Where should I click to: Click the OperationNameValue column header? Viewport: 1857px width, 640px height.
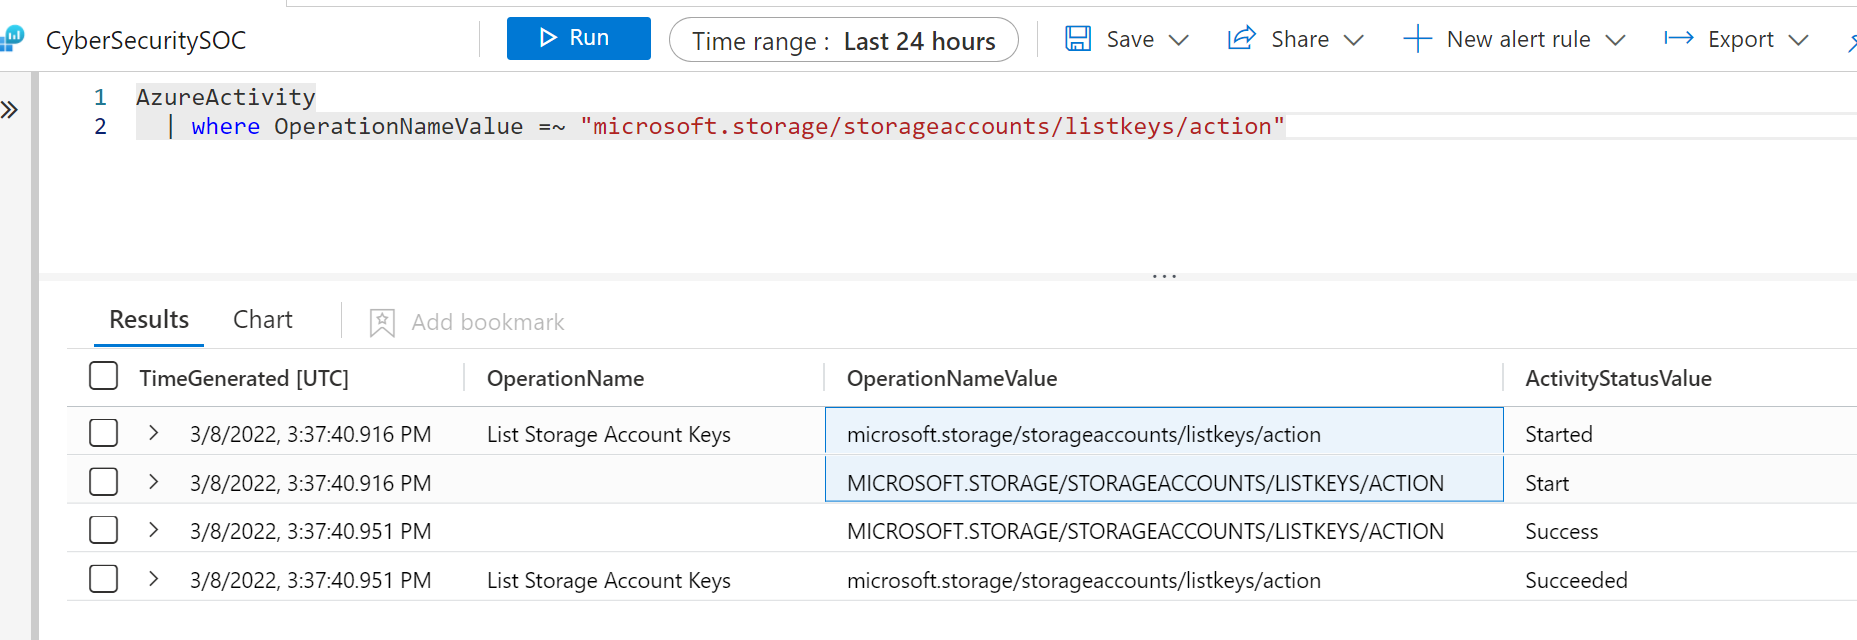(952, 378)
